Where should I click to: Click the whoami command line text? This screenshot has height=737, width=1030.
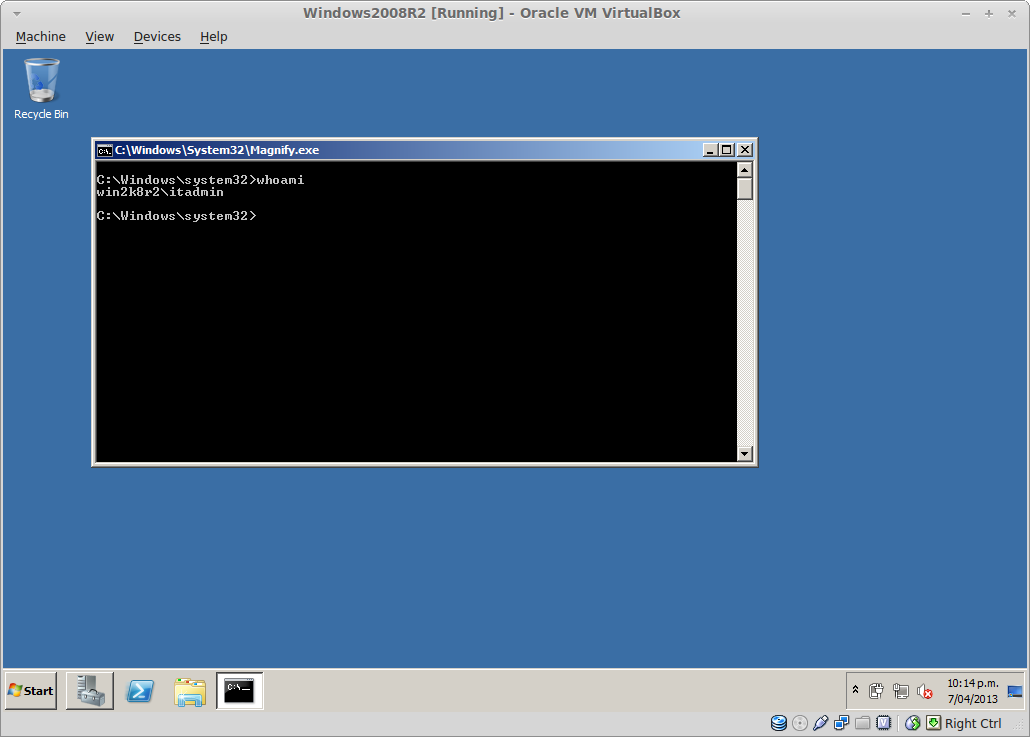pos(280,179)
